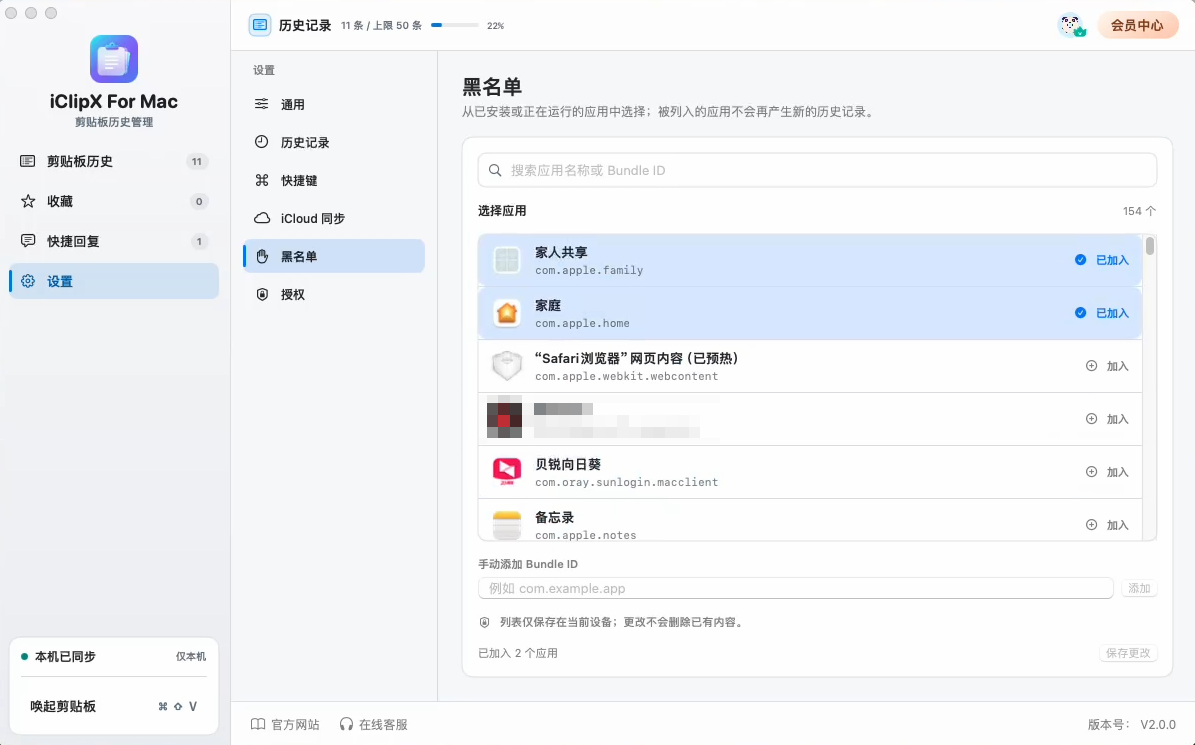Toggle 已加入 for the 家庭 app
Screen dimensions: 1195x745
coord(1102,313)
